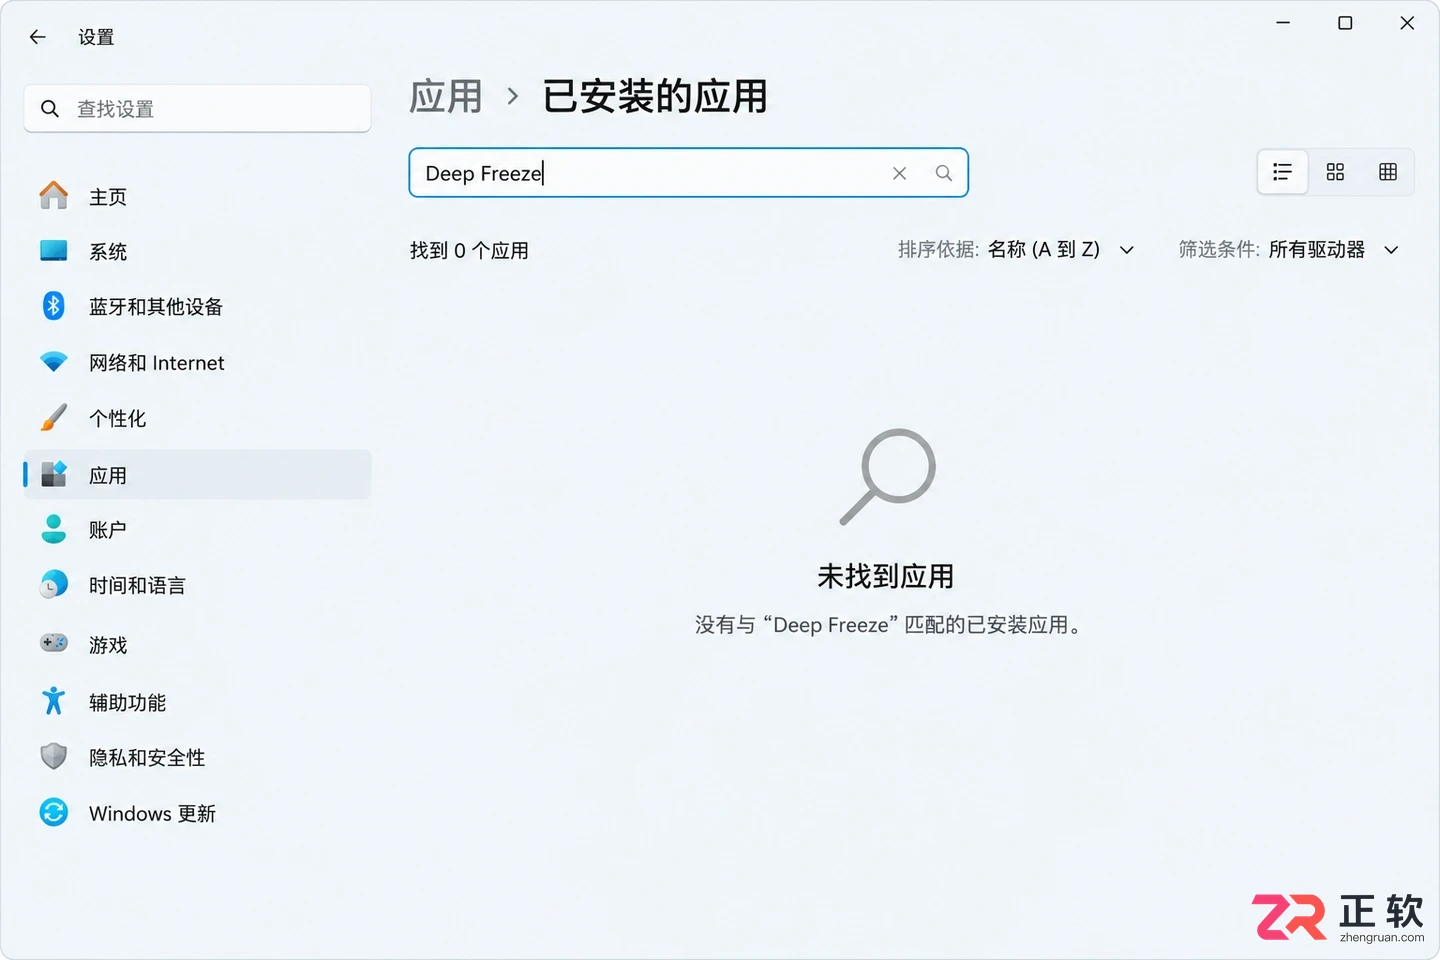Click the privacy shield icon
This screenshot has width=1440, height=960.
click(54, 757)
